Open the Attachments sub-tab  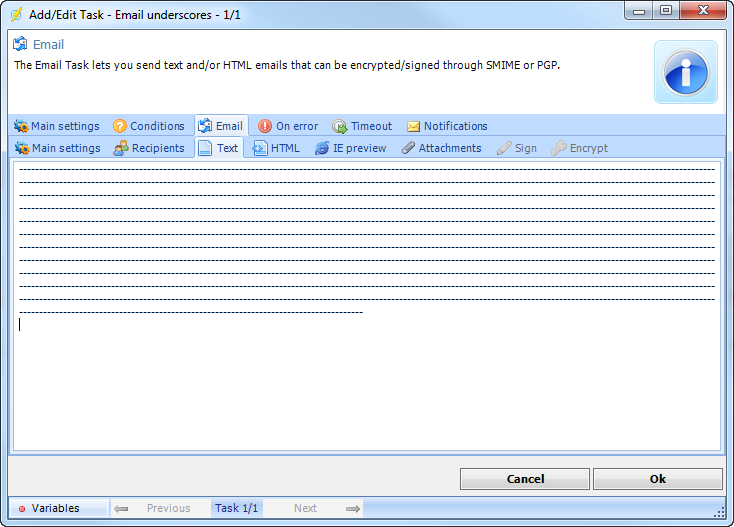[x=441, y=148]
